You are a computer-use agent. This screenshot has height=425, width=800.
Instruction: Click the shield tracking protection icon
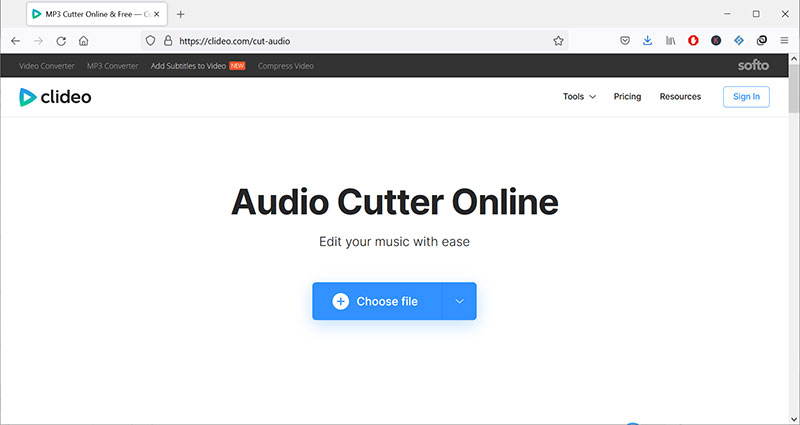tap(150, 41)
